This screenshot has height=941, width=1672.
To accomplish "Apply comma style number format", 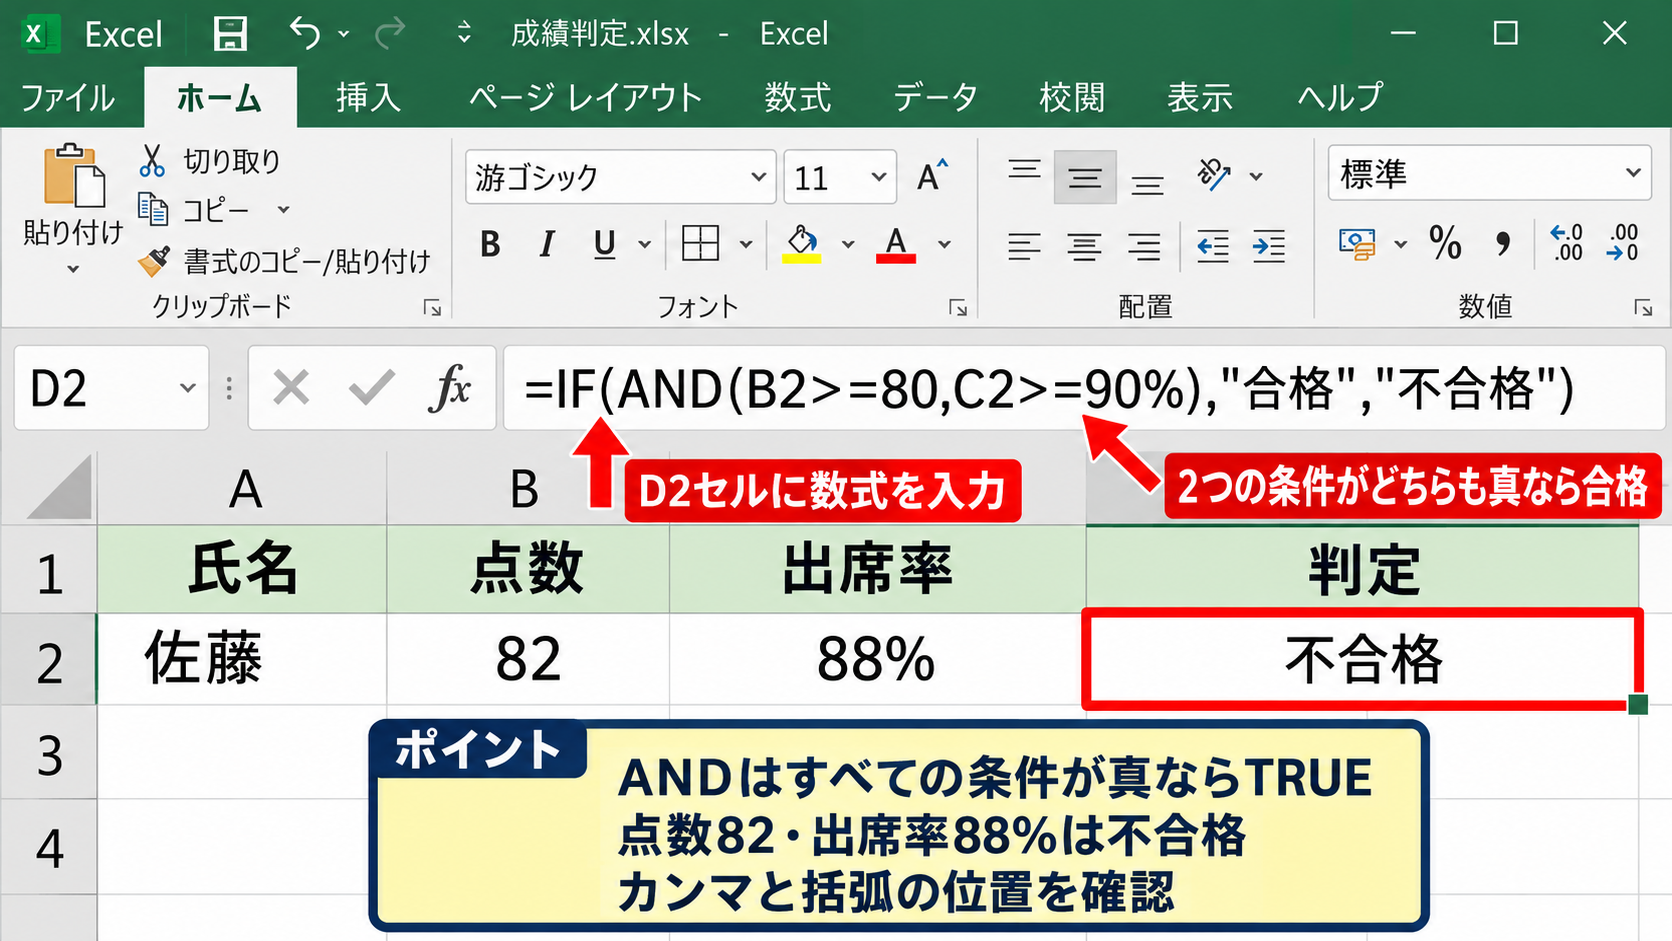I will coord(1502,243).
